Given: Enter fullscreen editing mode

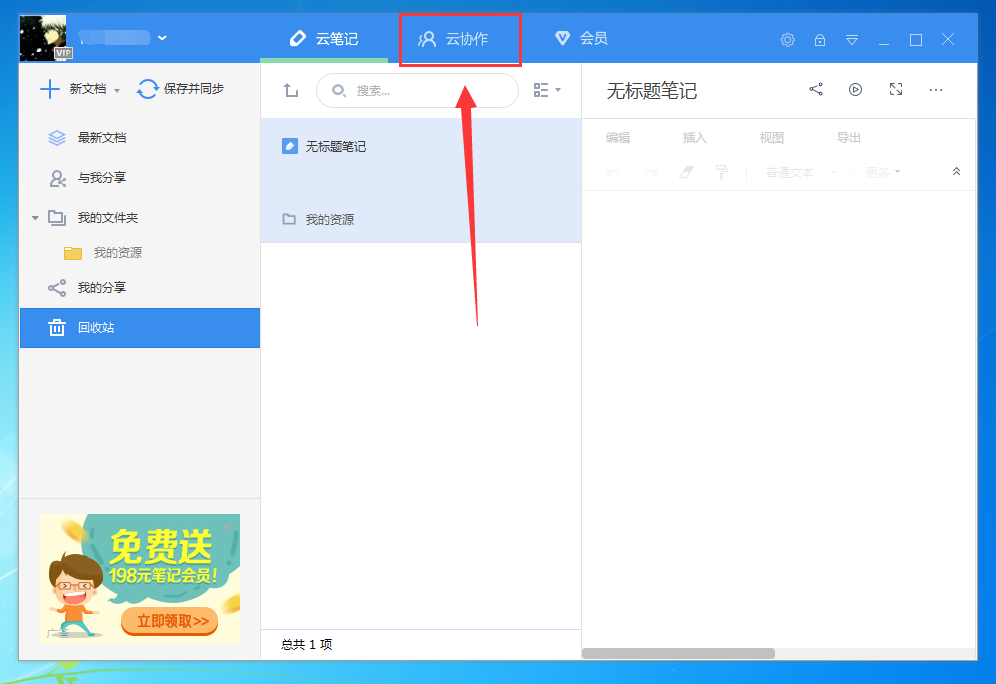Looking at the screenshot, I should tap(895, 89).
